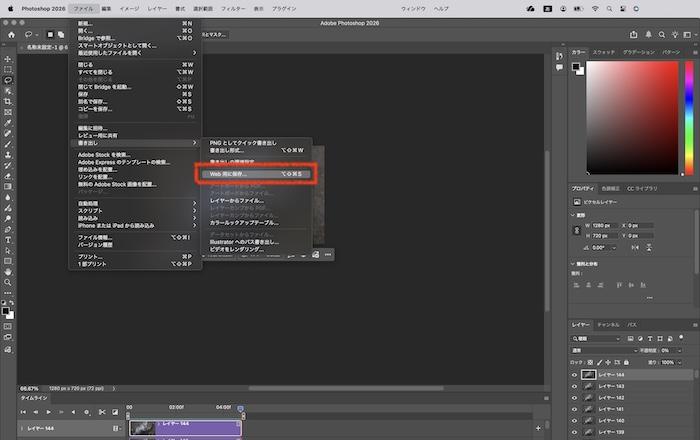Image resolution: width=700 pixels, height=440 pixels.
Task: Open the rotation angle dropdown in Properties
Action: [x=614, y=248]
